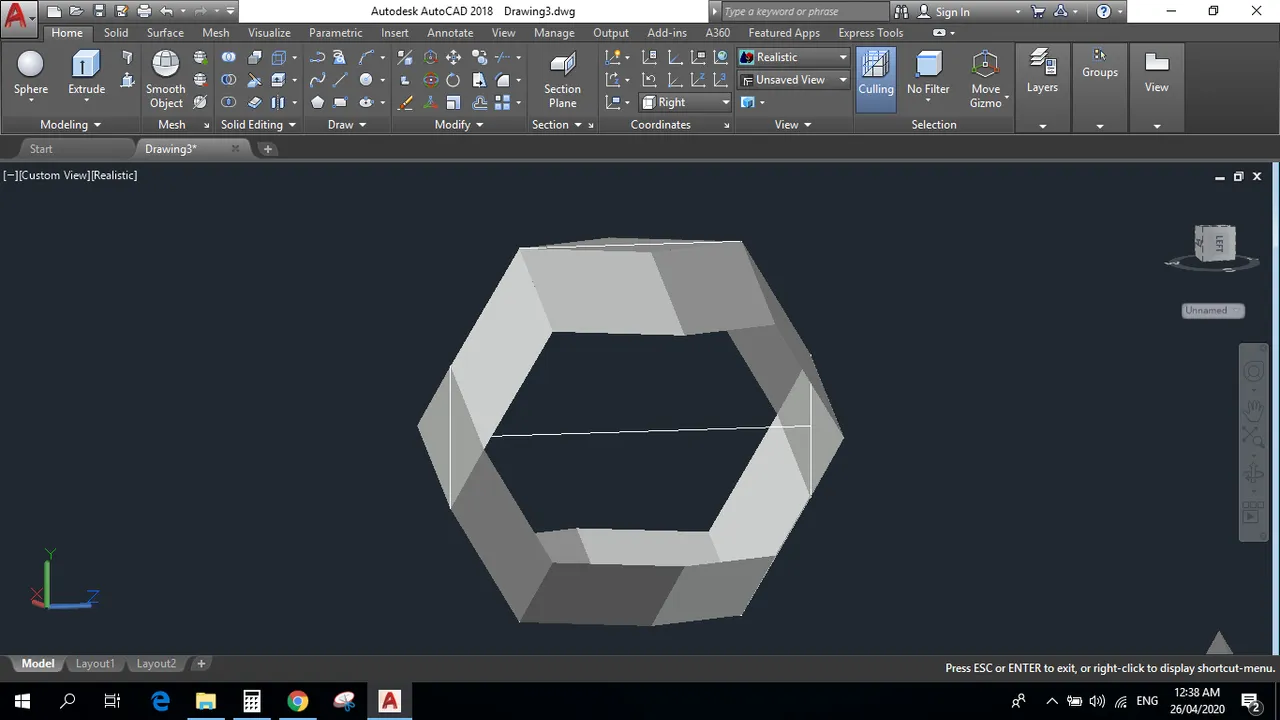Switch to the Layout1 tab
This screenshot has width=1280, height=720.
pyautogui.click(x=95, y=663)
